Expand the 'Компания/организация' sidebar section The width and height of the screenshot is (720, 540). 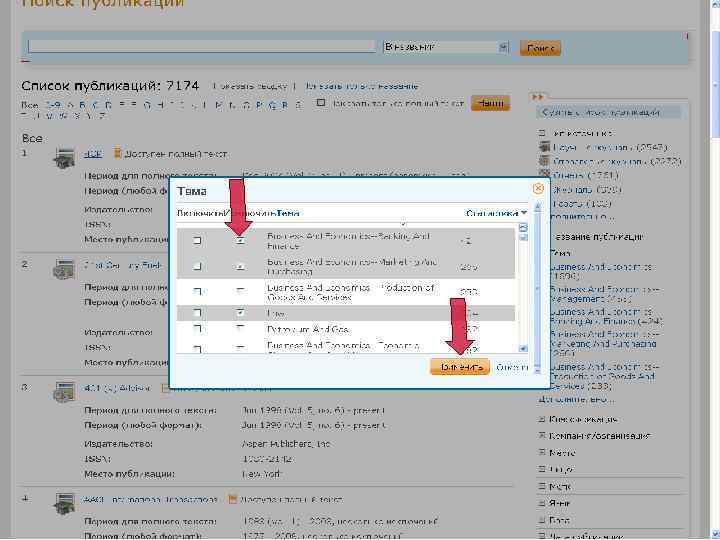542,435
